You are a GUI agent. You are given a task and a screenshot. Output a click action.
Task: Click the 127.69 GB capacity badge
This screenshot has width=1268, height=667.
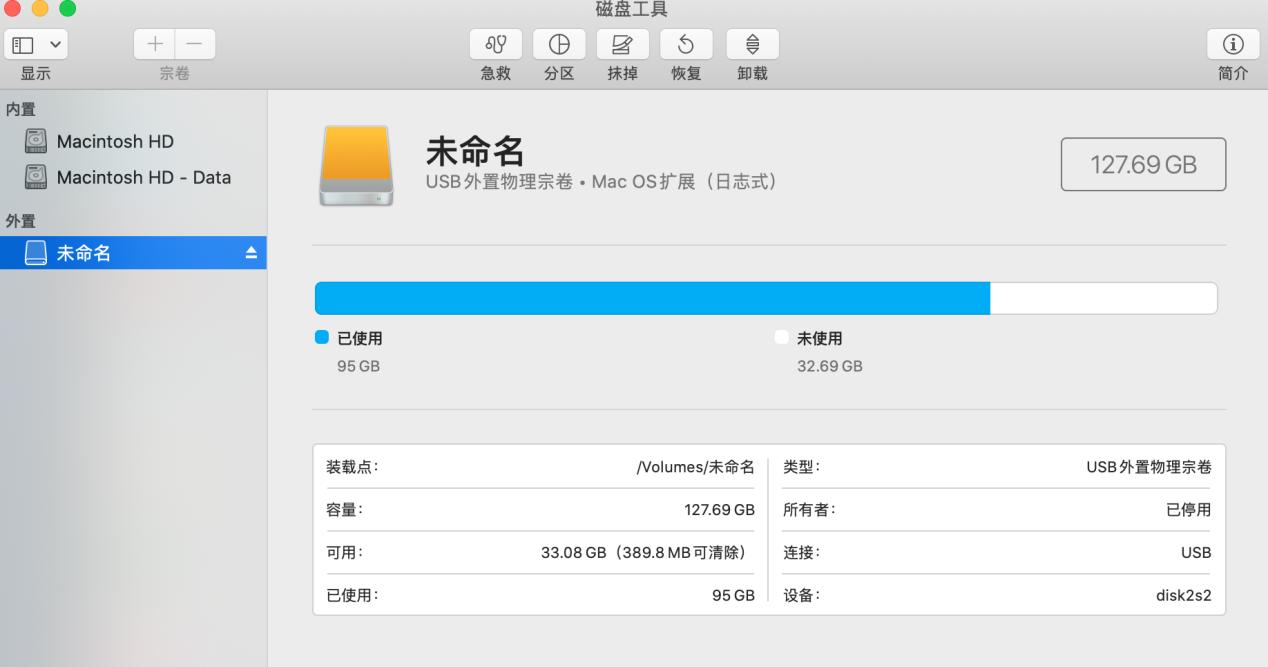(1143, 164)
